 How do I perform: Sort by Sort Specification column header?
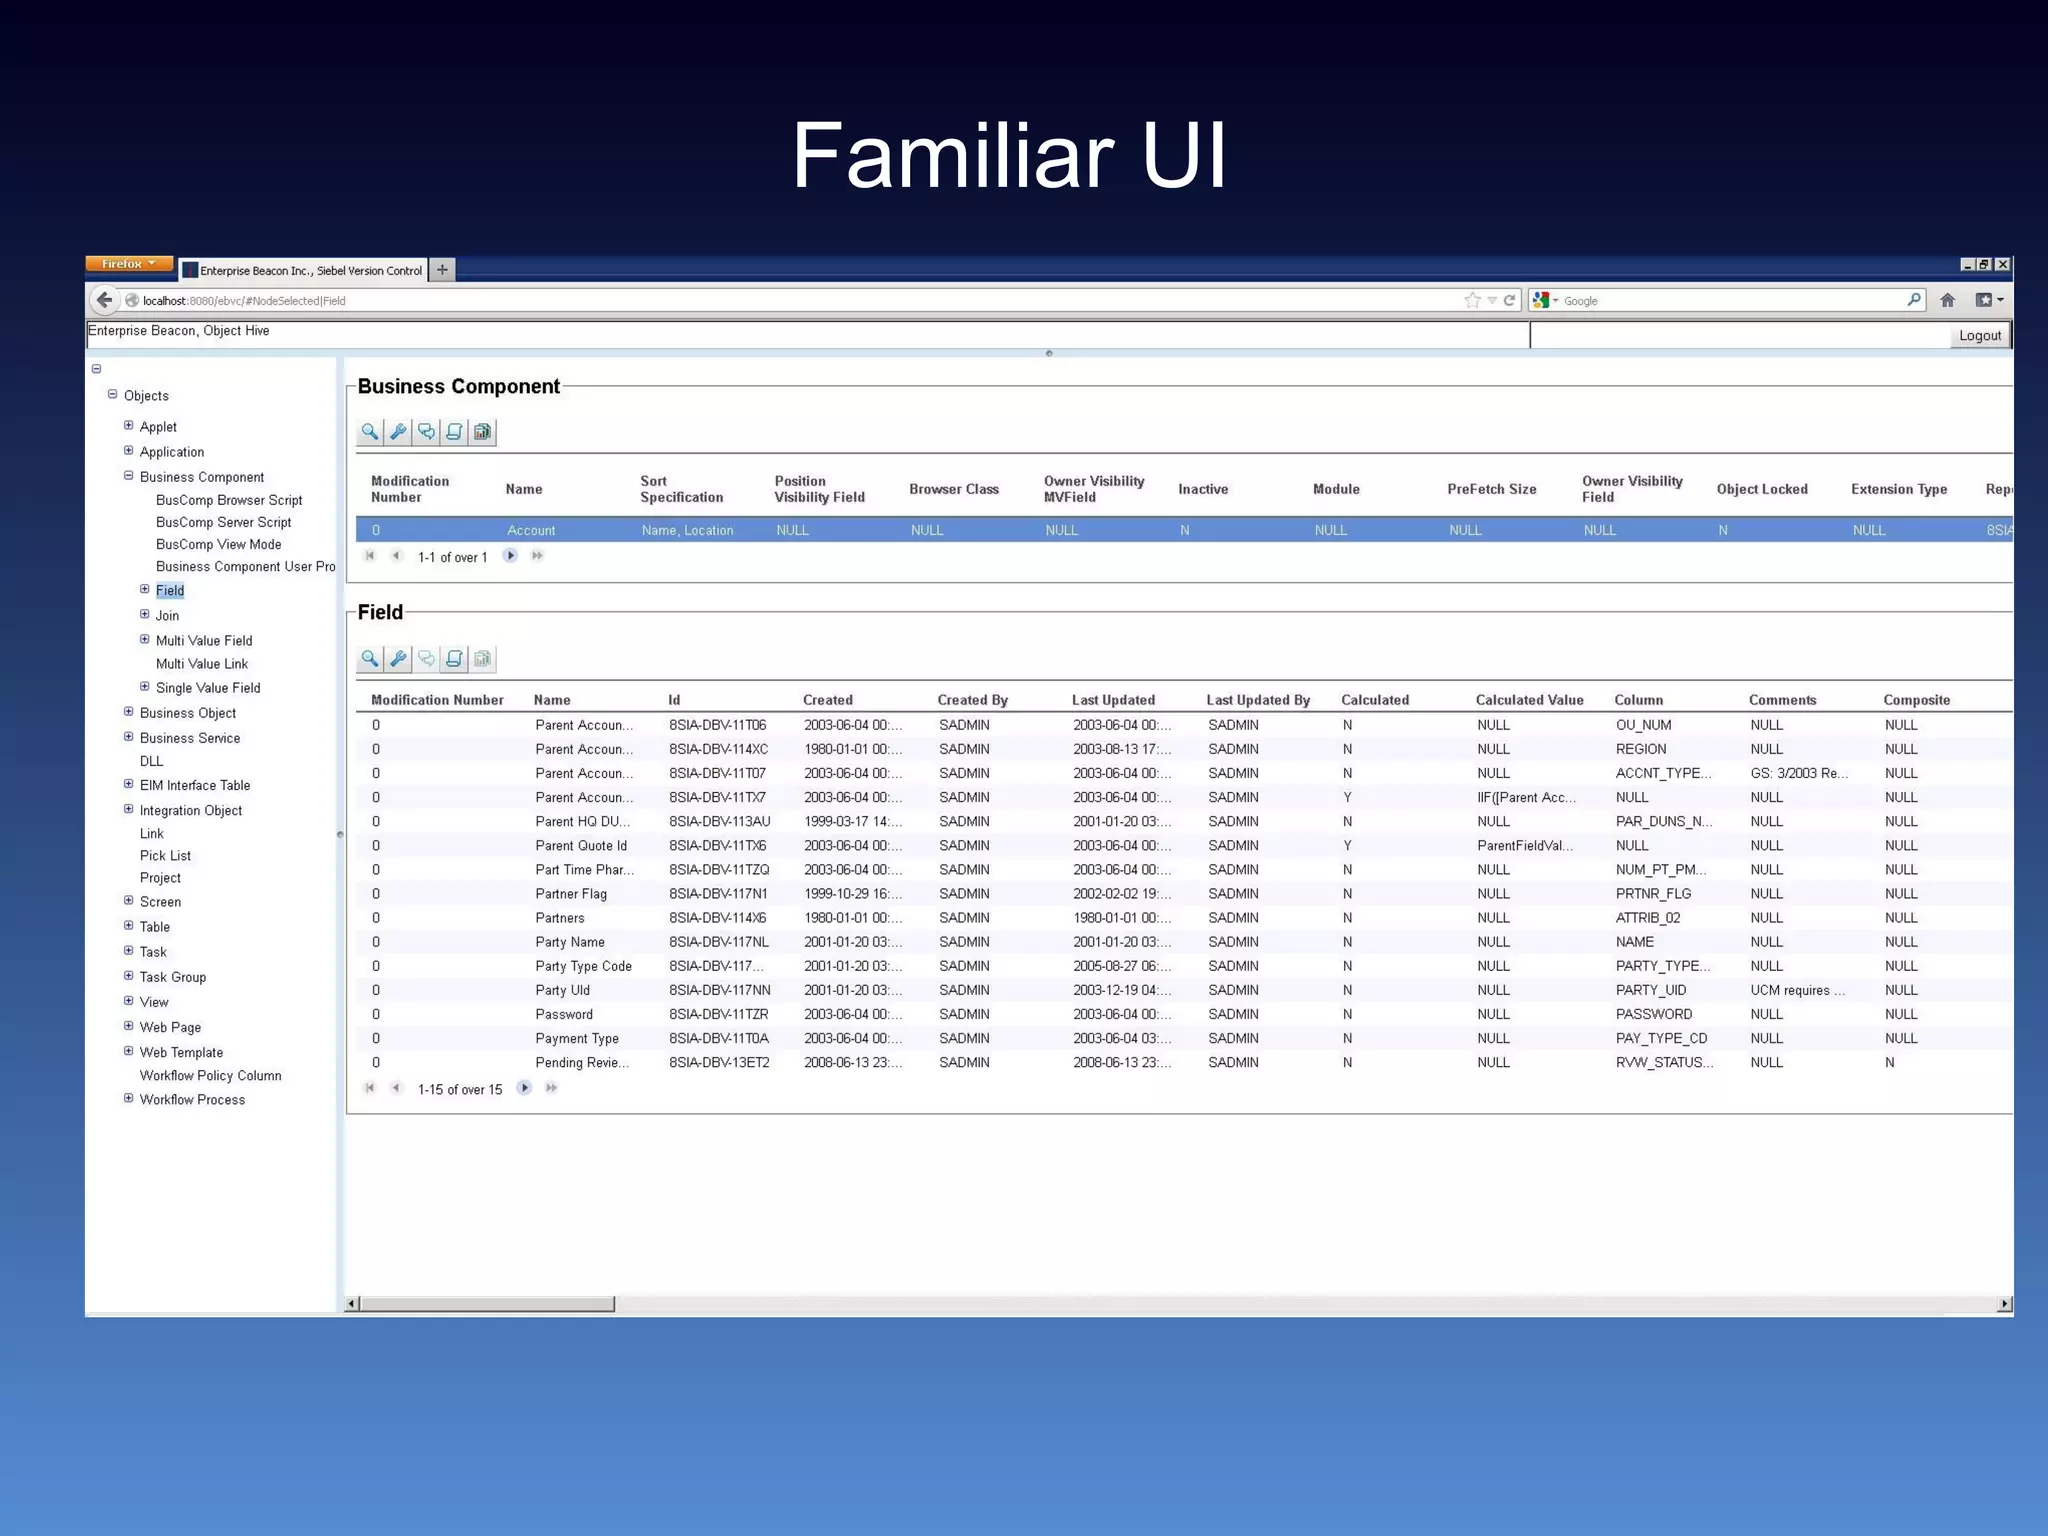(681, 489)
